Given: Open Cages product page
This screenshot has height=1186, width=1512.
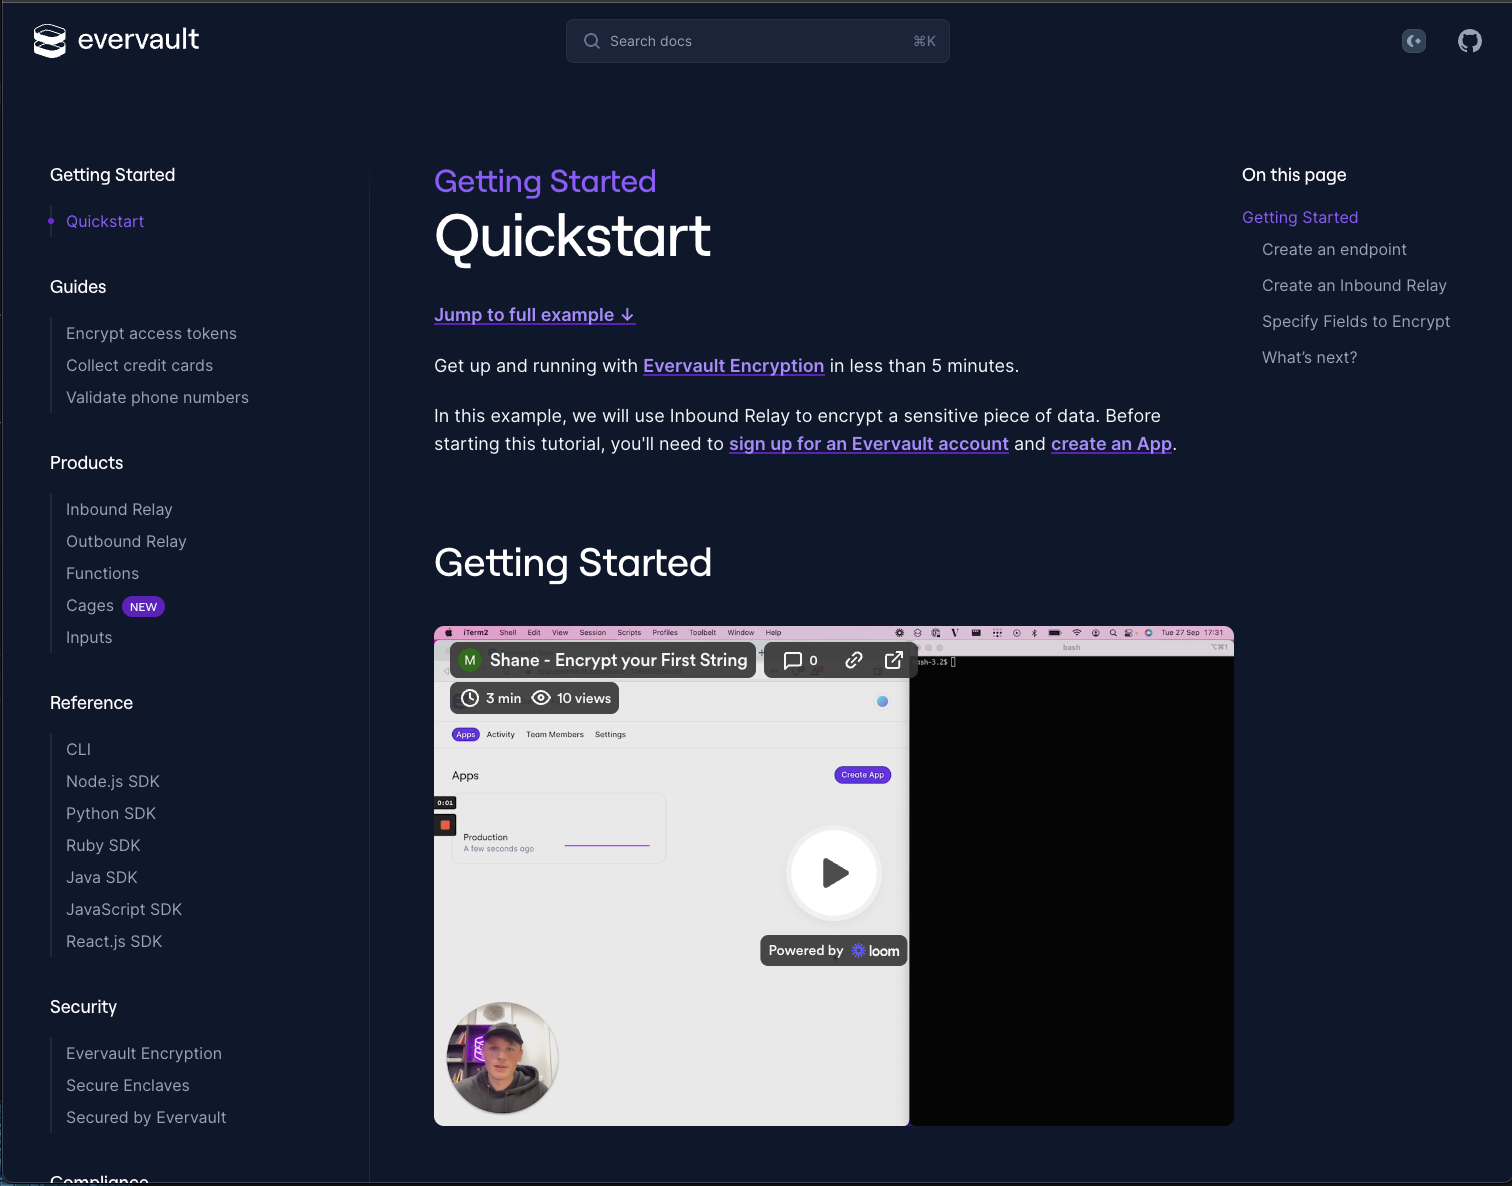Looking at the screenshot, I should click(x=90, y=606).
